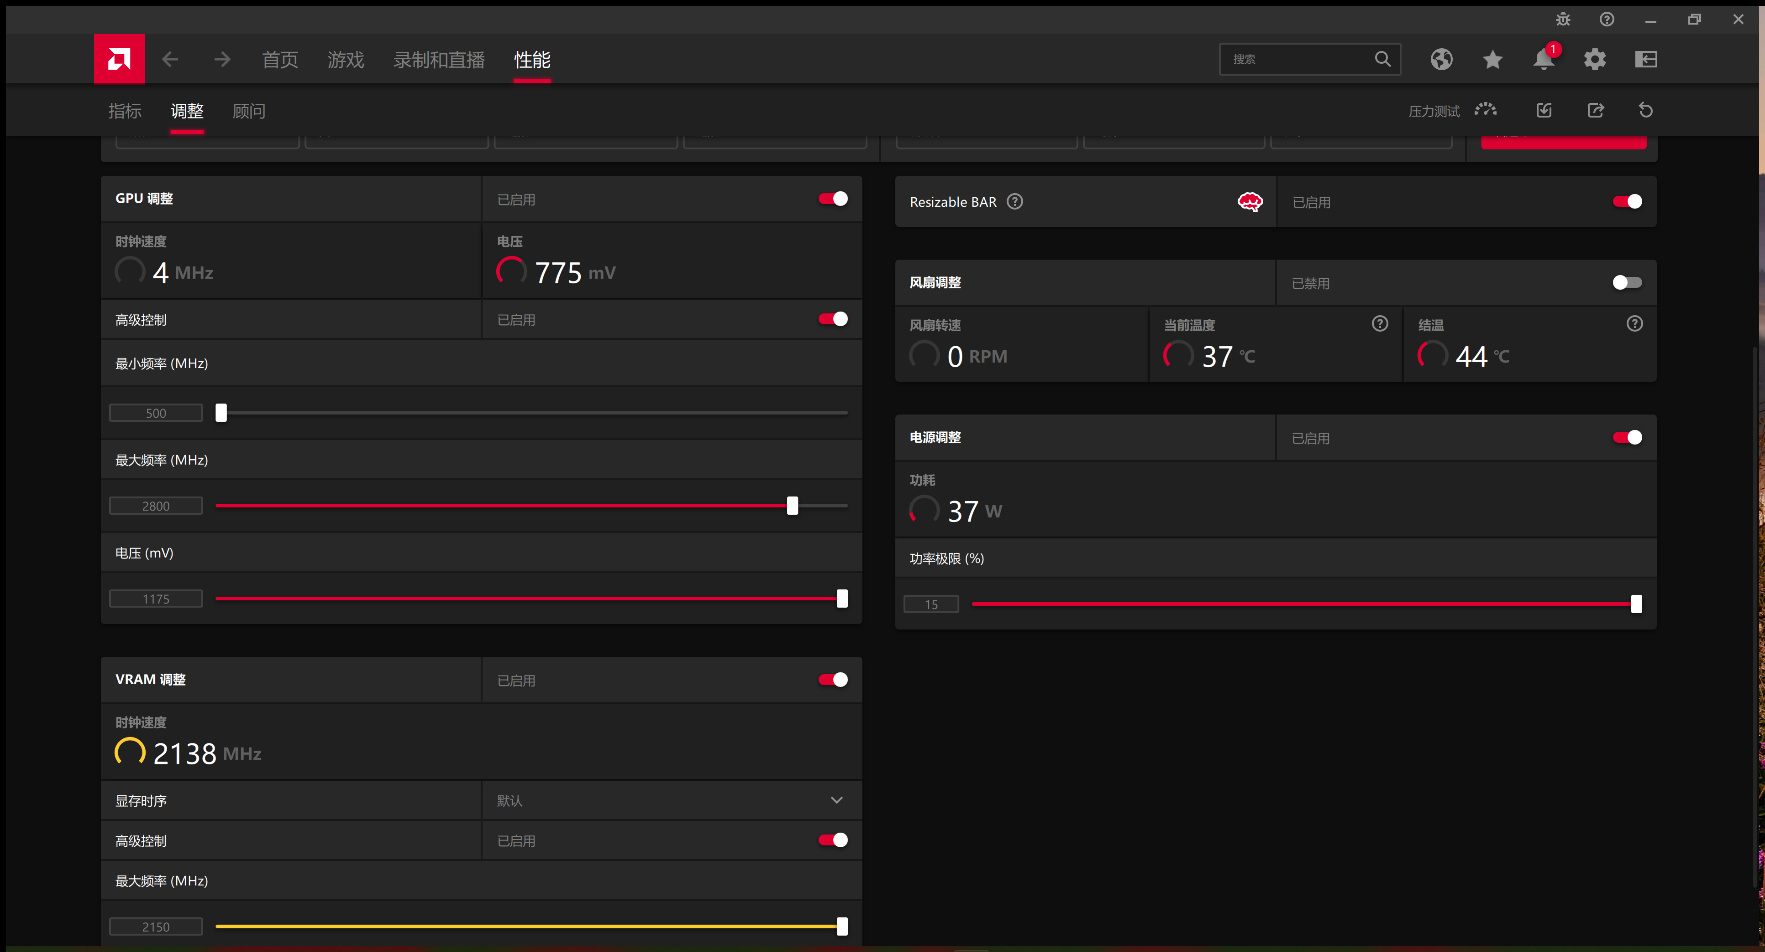This screenshot has height=952, width=1765.
Task: Open the bug report icon
Action: pos(1563,19)
